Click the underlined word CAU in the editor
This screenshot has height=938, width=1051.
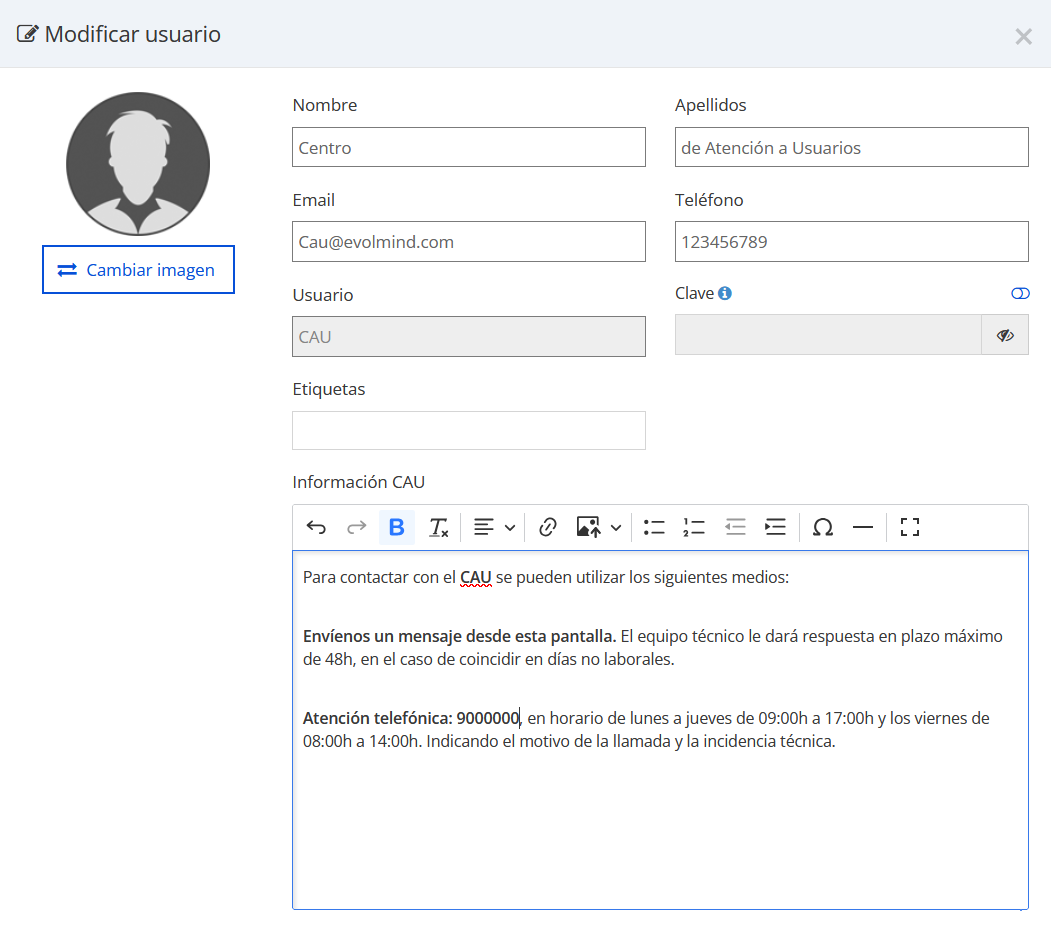(x=476, y=578)
